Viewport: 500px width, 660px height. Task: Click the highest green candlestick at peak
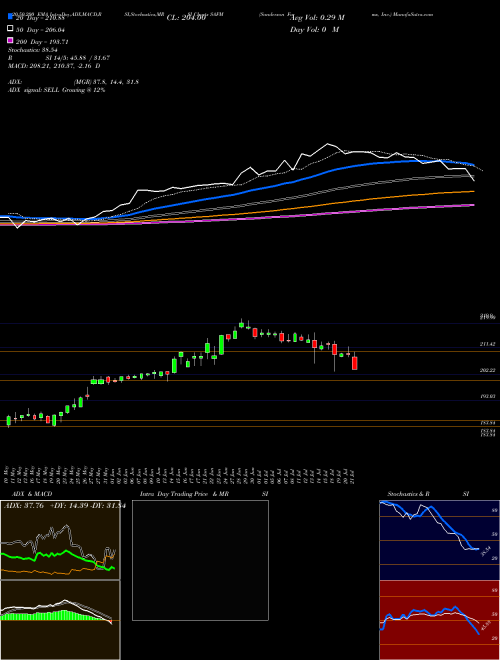click(241, 325)
